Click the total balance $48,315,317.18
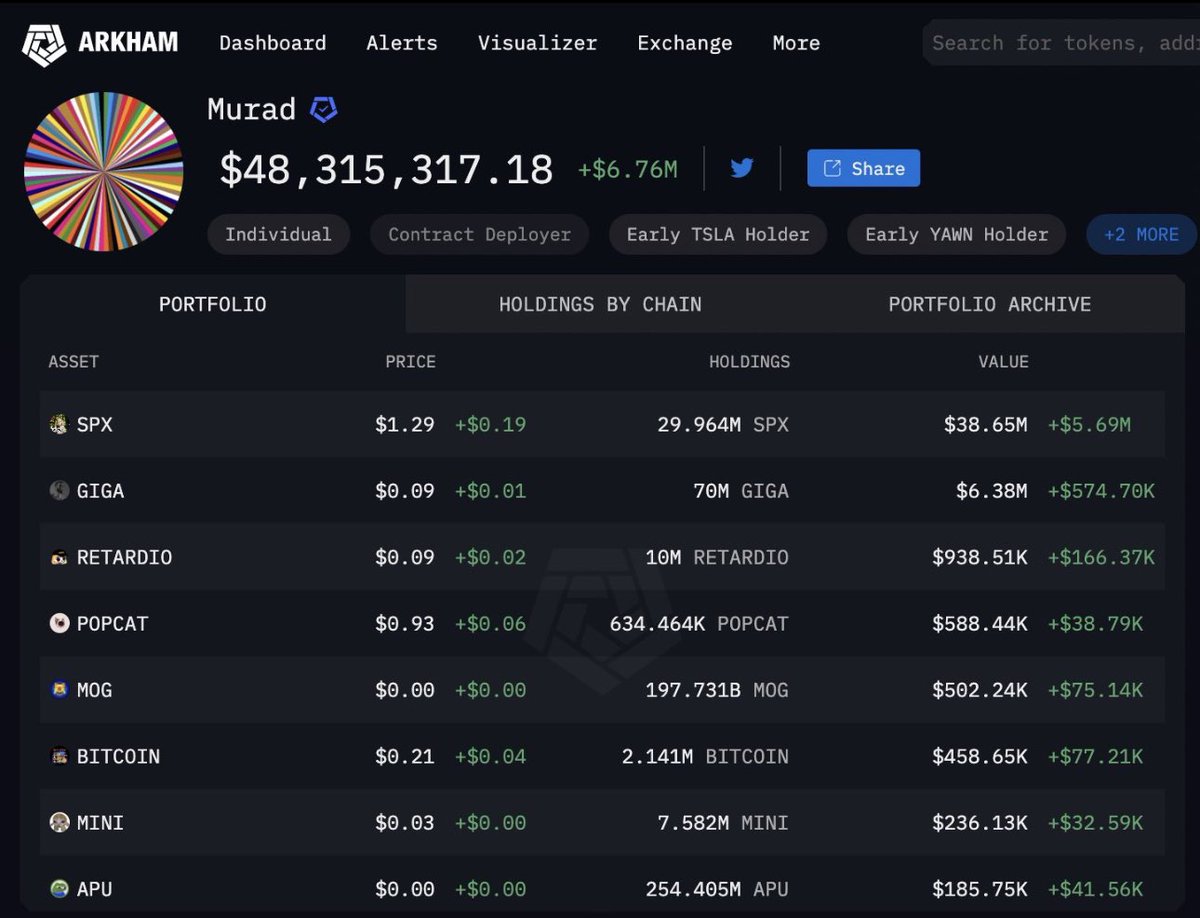Viewport: 1200px width, 918px height. tap(386, 169)
